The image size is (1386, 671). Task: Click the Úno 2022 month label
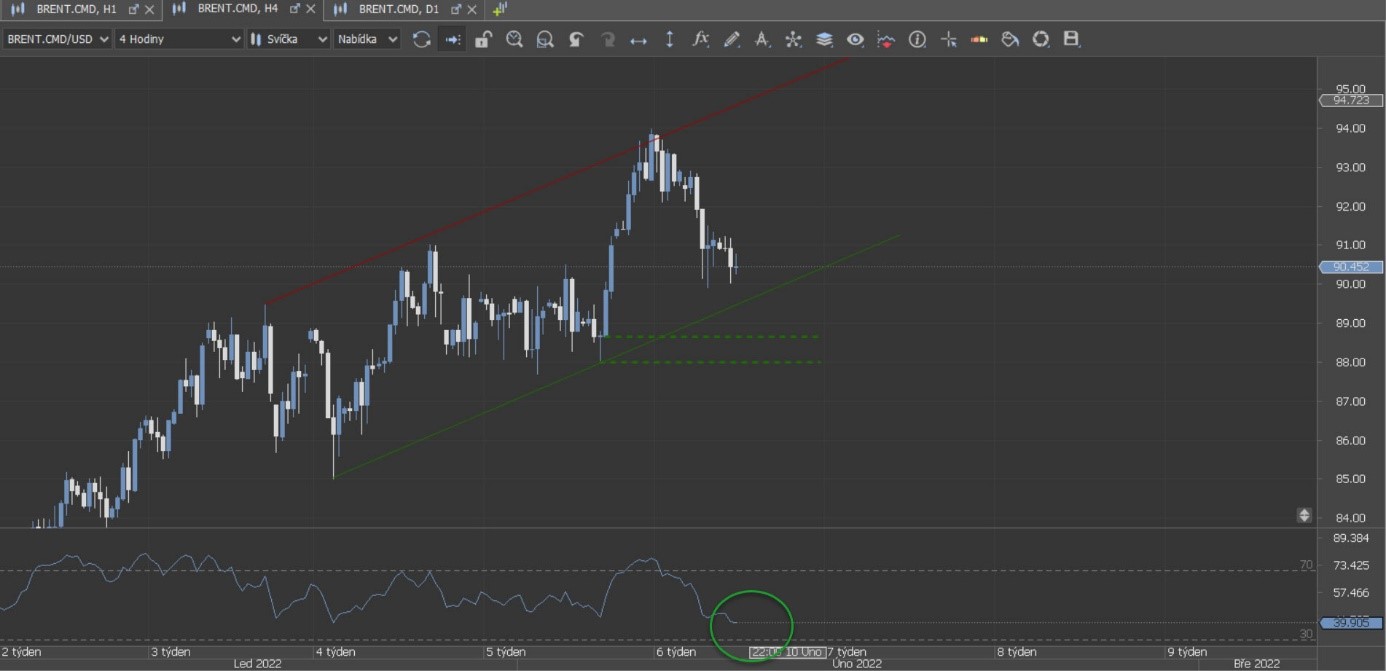click(x=856, y=663)
